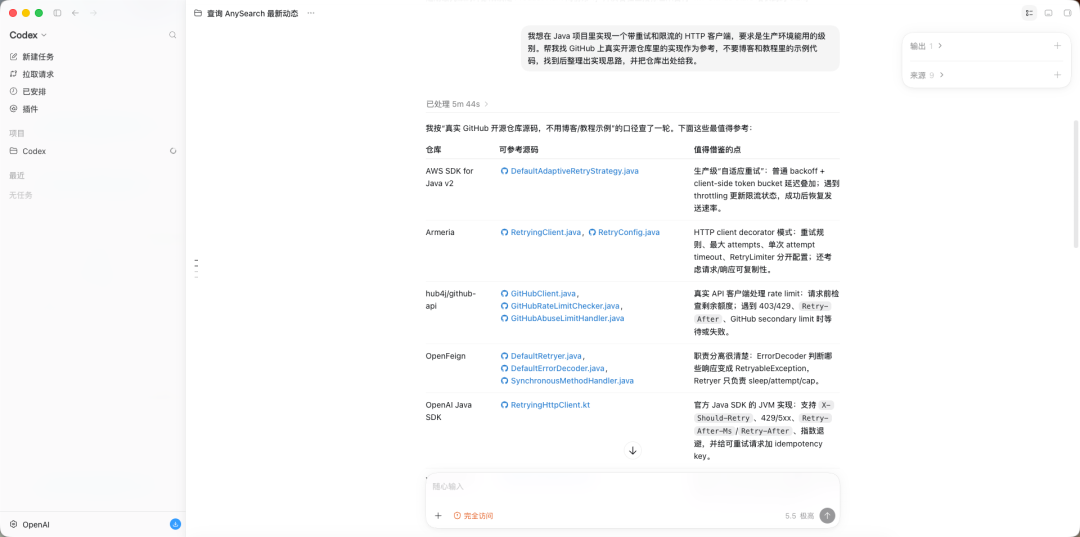Screen dimensions: 1080x537
Task: Click plus button in 输出 row
Action: tap(1057, 46)
